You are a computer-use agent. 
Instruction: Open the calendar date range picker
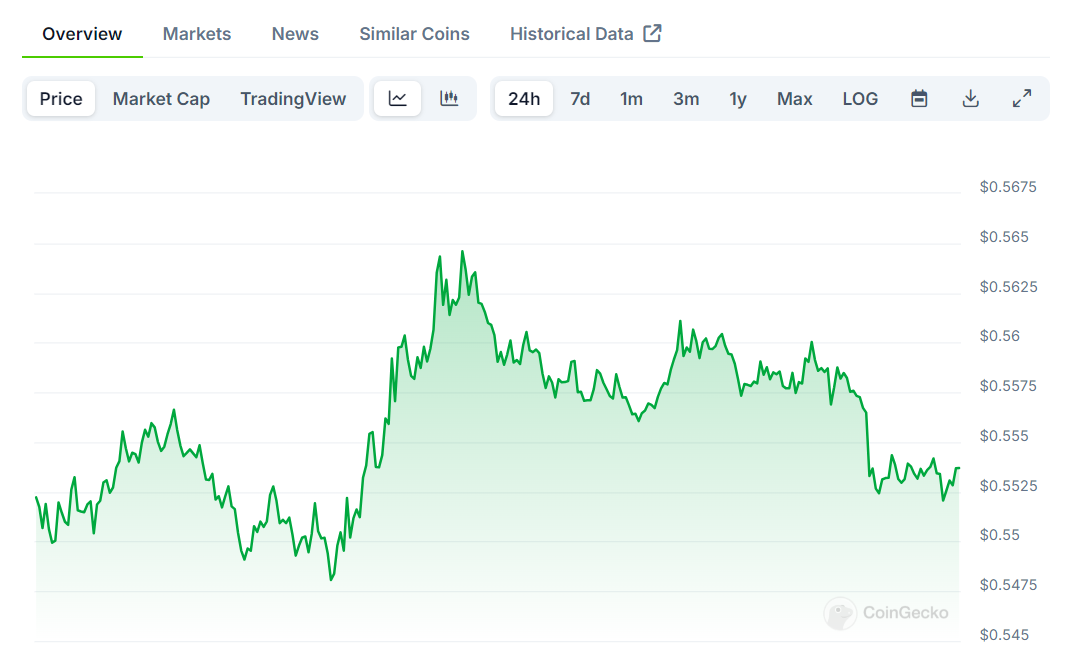pos(919,99)
